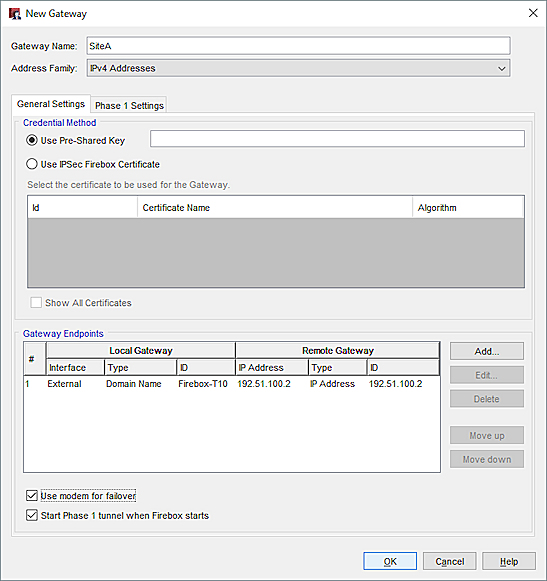The image size is (547, 581).
Task: Click the Algorithm column header
Action: pyautogui.click(x=468, y=208)
